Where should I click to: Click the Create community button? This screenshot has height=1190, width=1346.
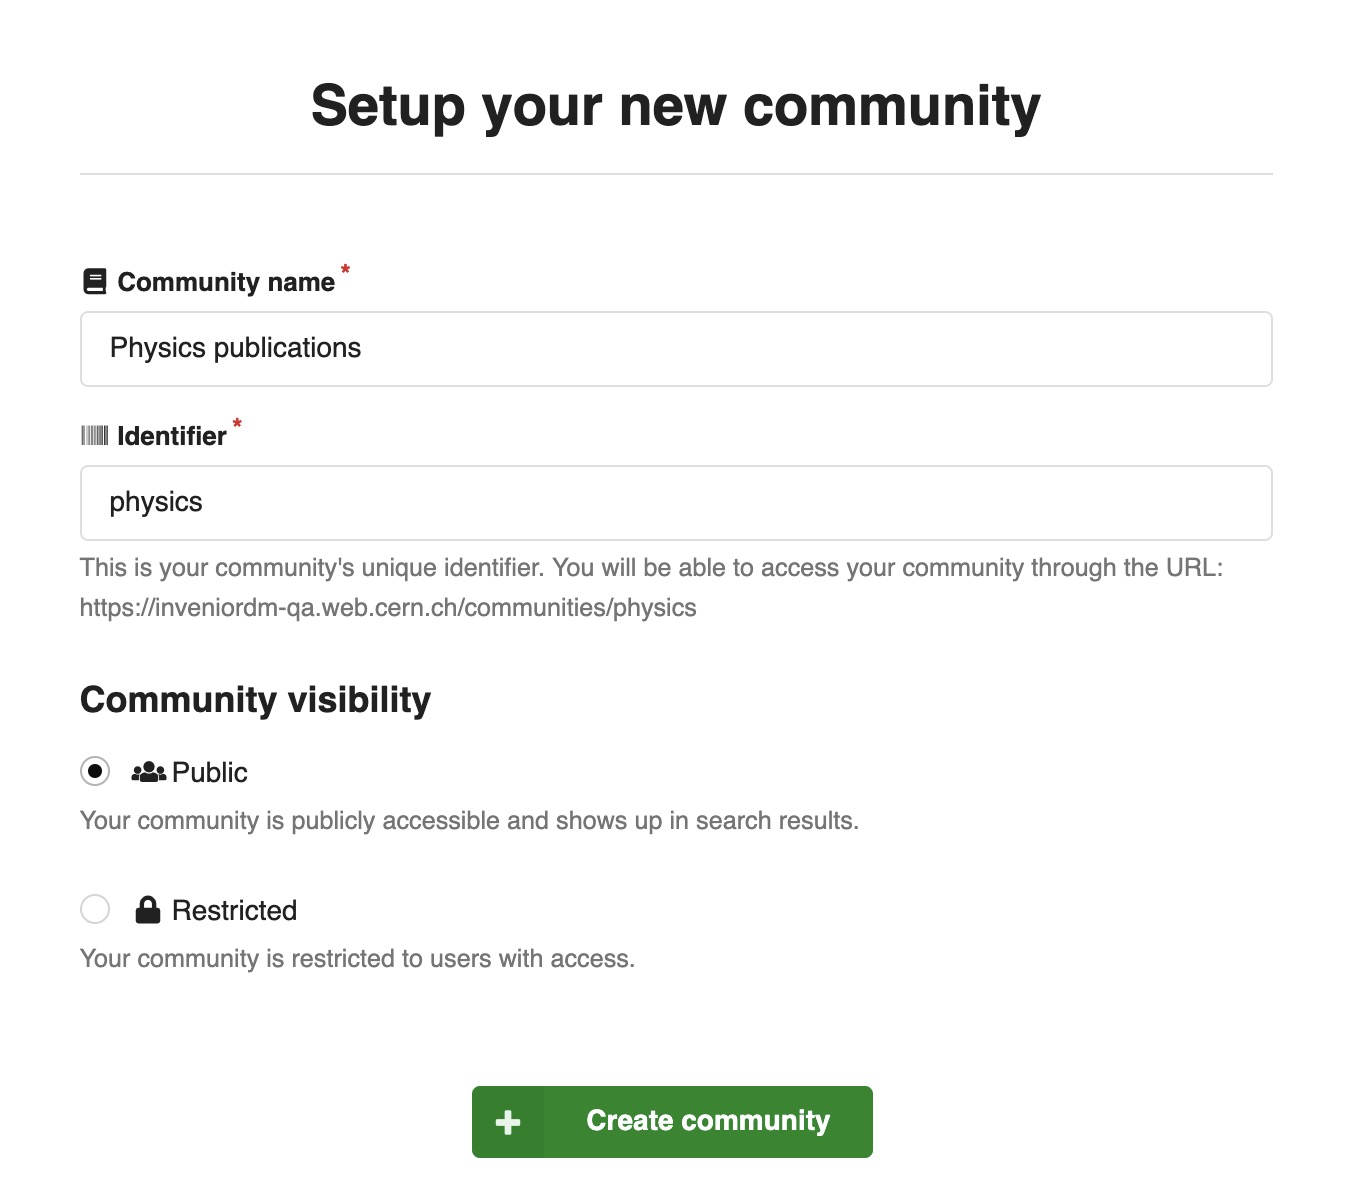click(672, 1122)
